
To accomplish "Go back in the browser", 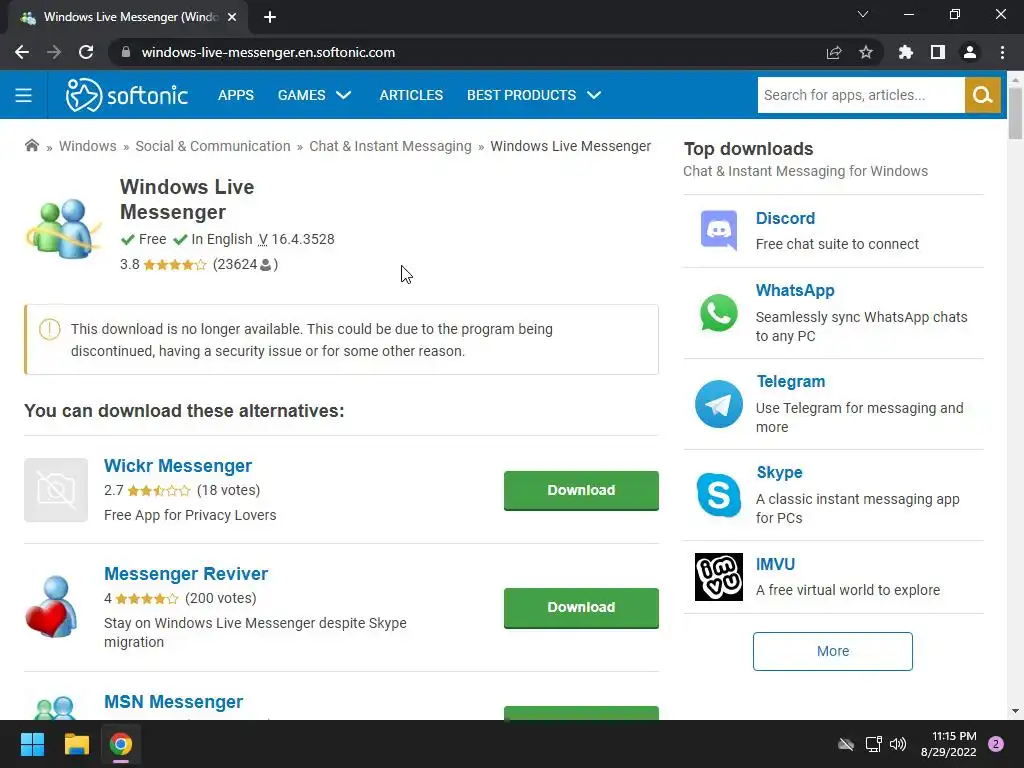I will click(x=22, y=52).
